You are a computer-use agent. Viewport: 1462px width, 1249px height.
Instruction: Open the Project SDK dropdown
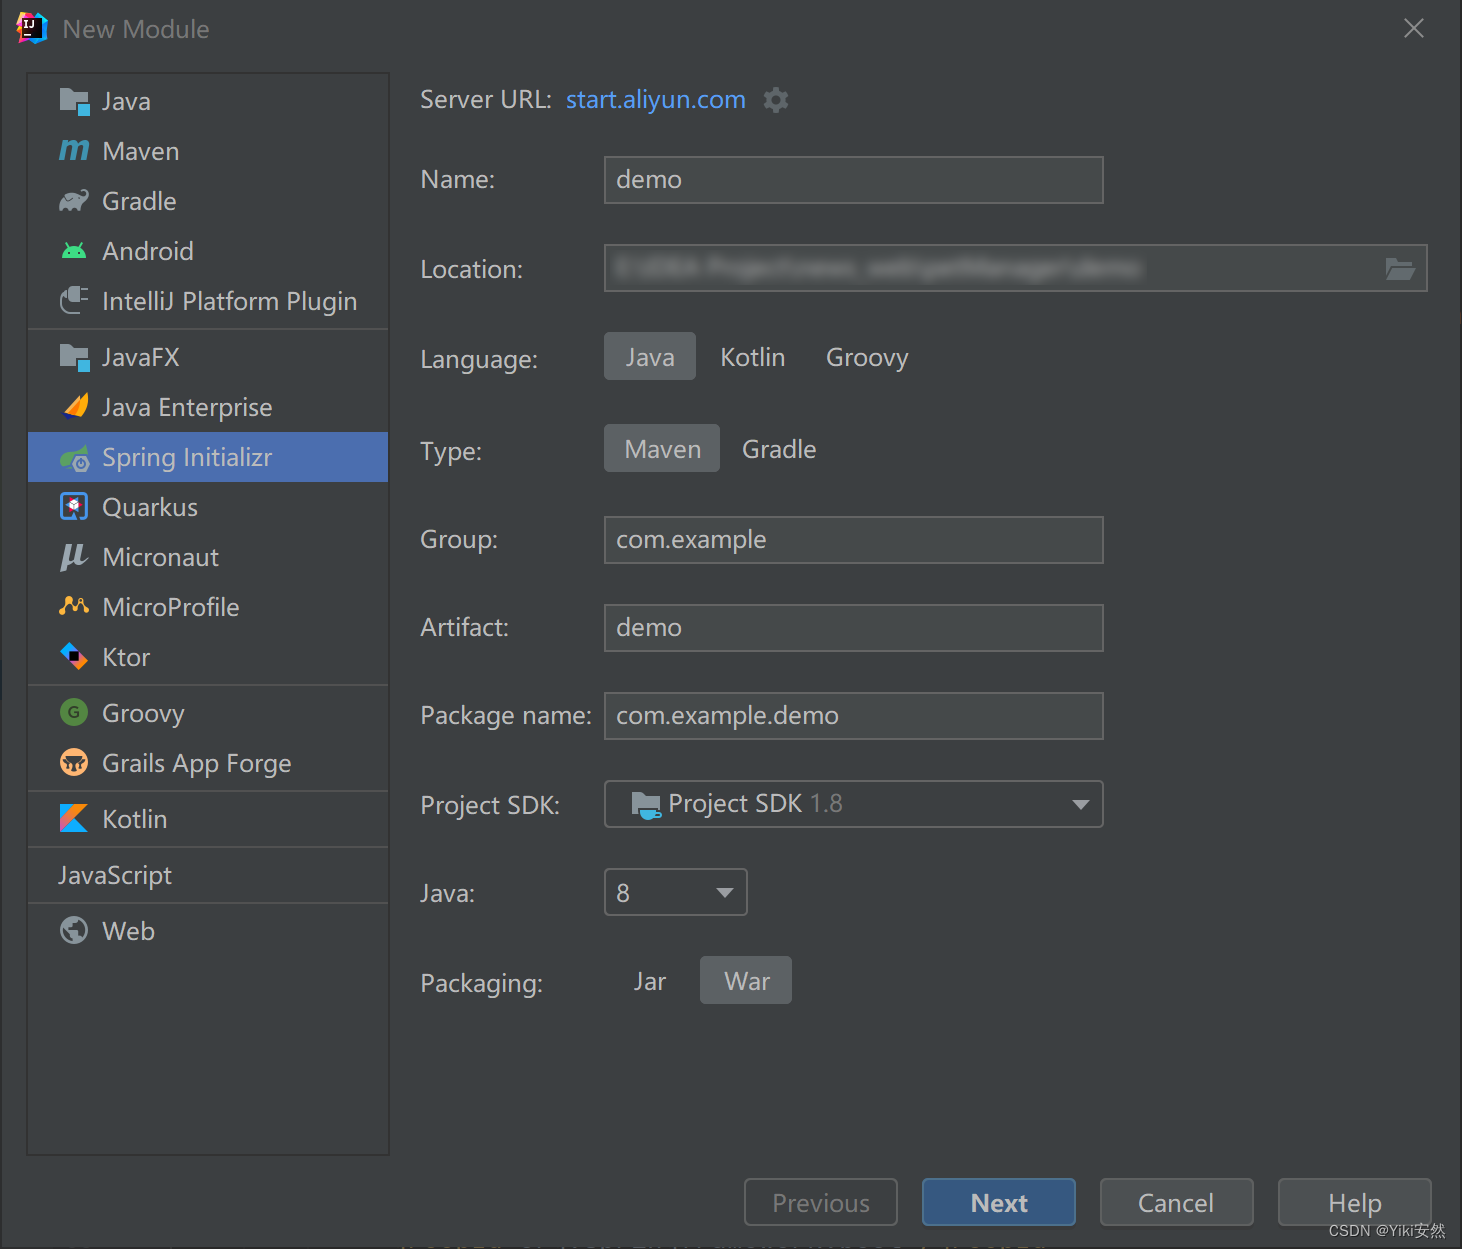pyautogui.click(x=854, y=804)
